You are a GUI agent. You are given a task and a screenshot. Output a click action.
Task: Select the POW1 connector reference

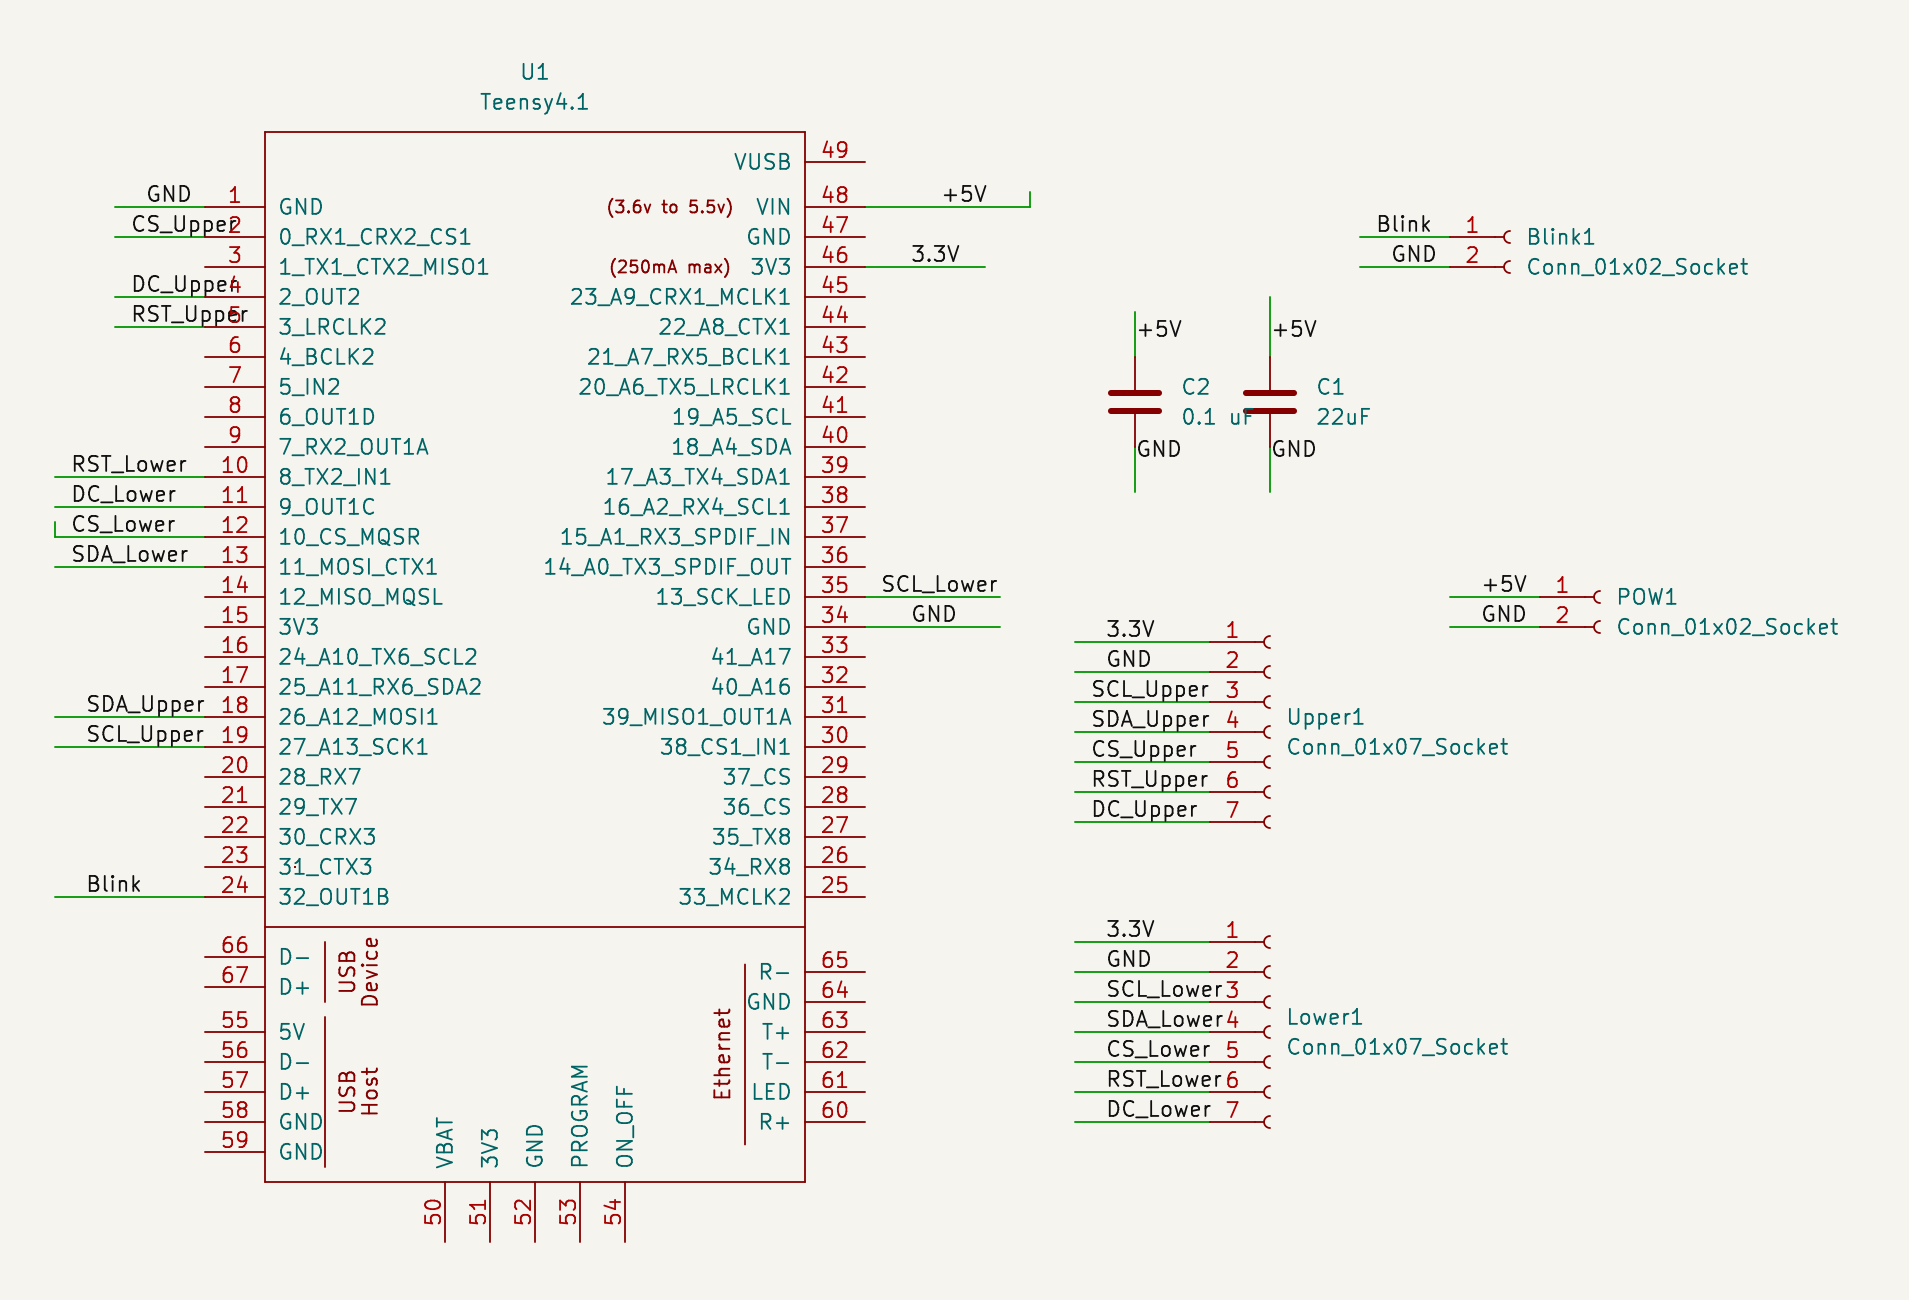tap(1647, 597)
